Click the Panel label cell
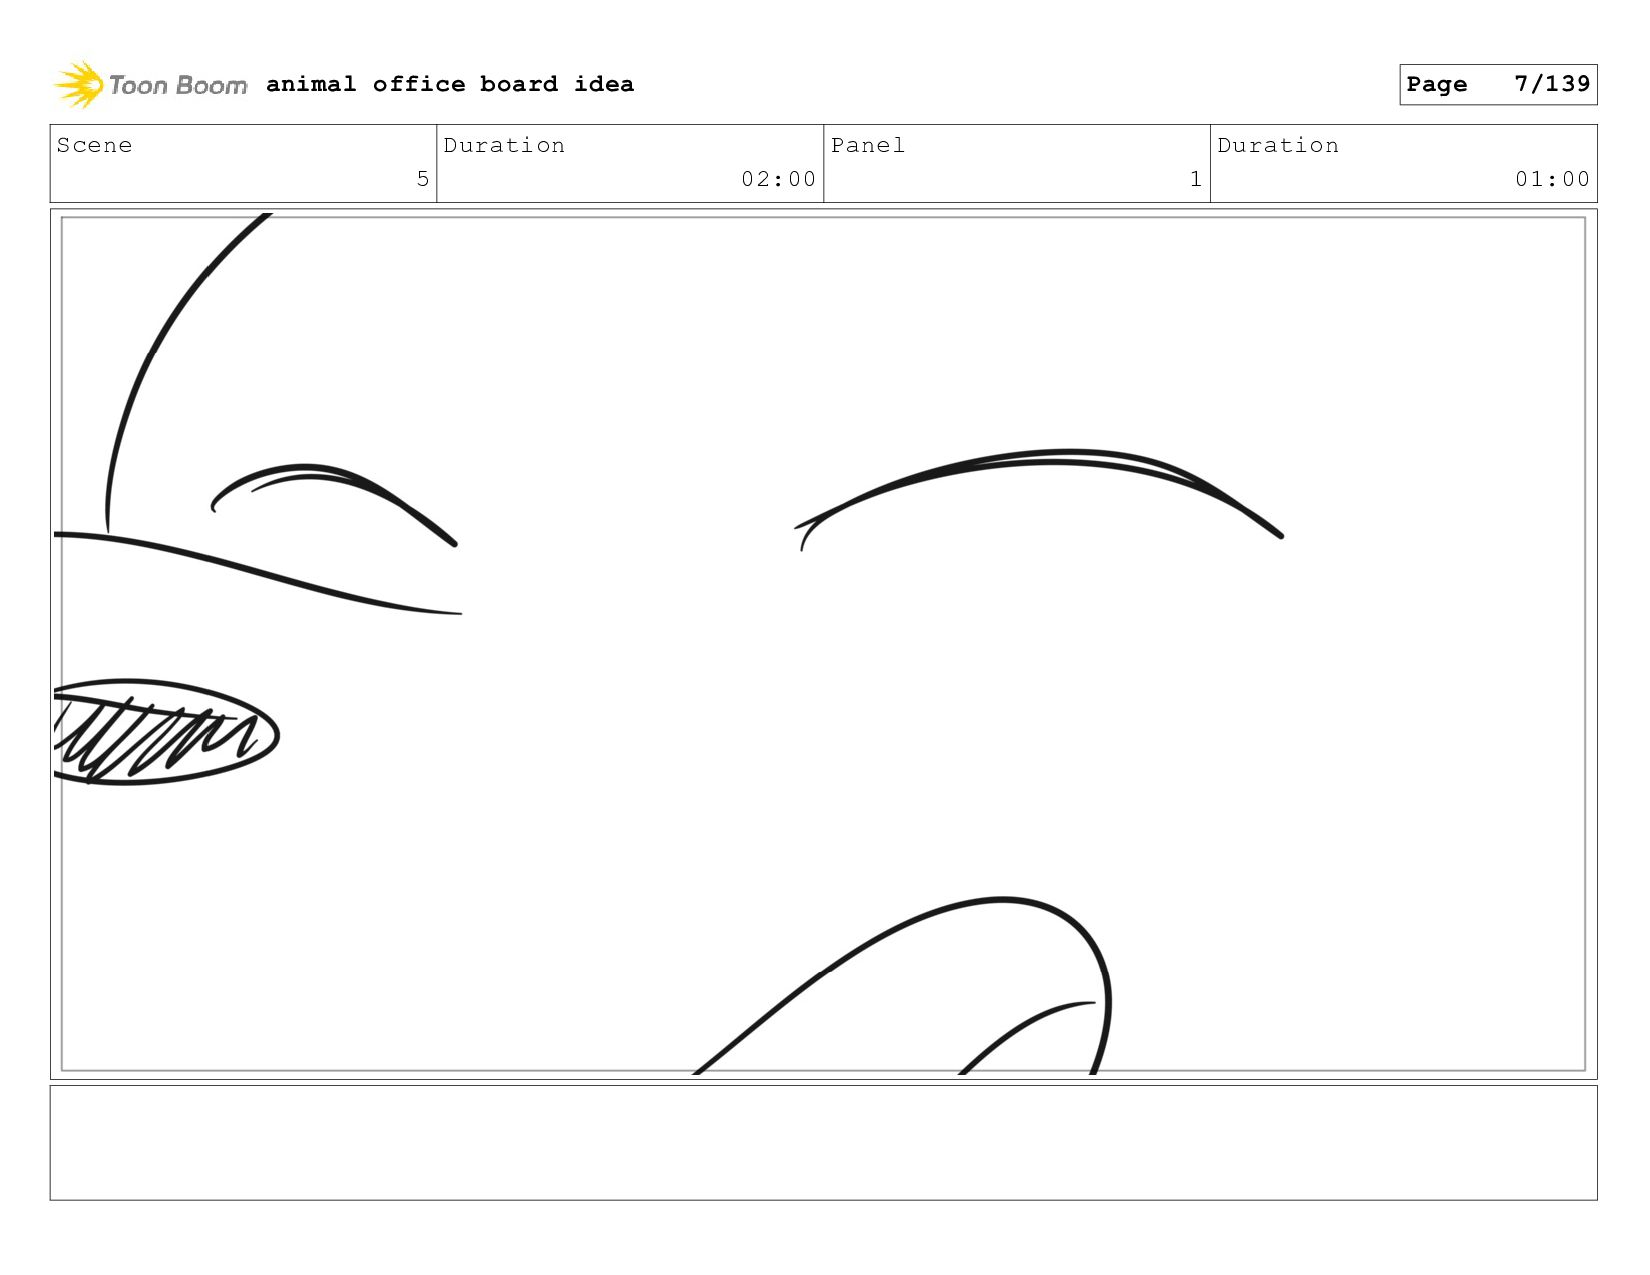Image resolution: width=1650 pixels, height=1275 pixels. (x=1017, y=163)
